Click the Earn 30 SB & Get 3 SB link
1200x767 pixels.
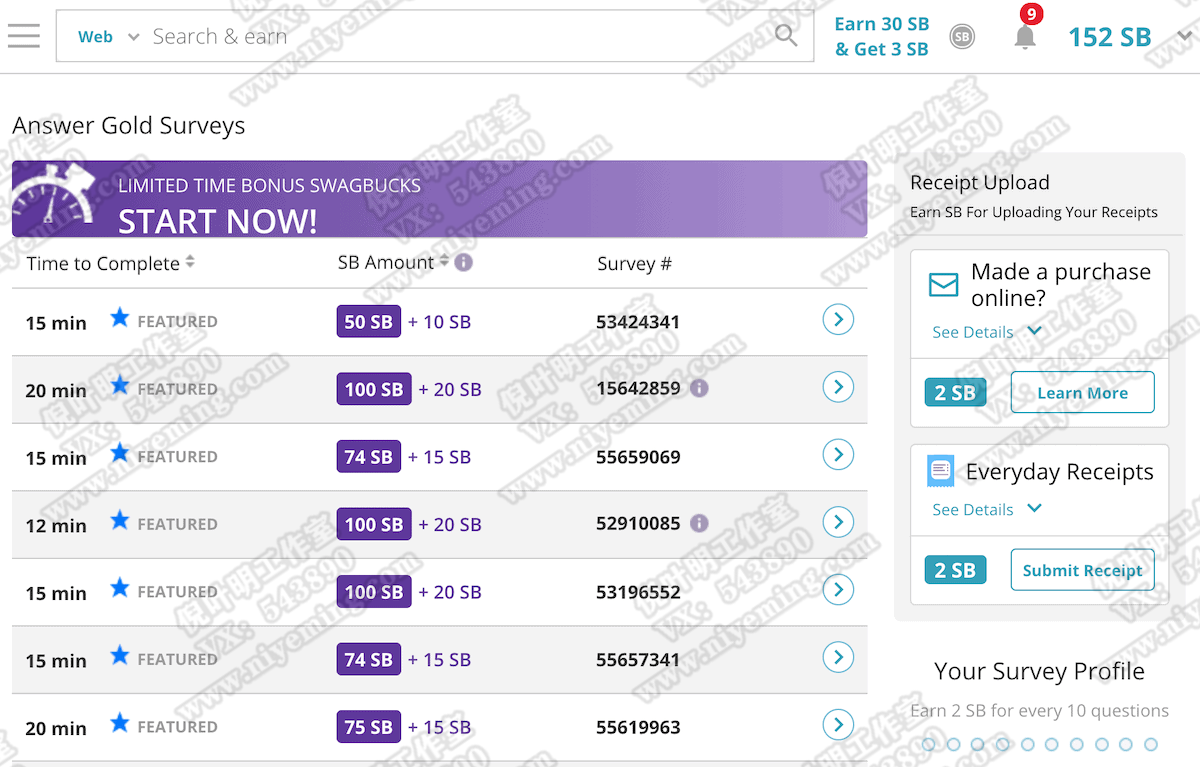(882, 36)
